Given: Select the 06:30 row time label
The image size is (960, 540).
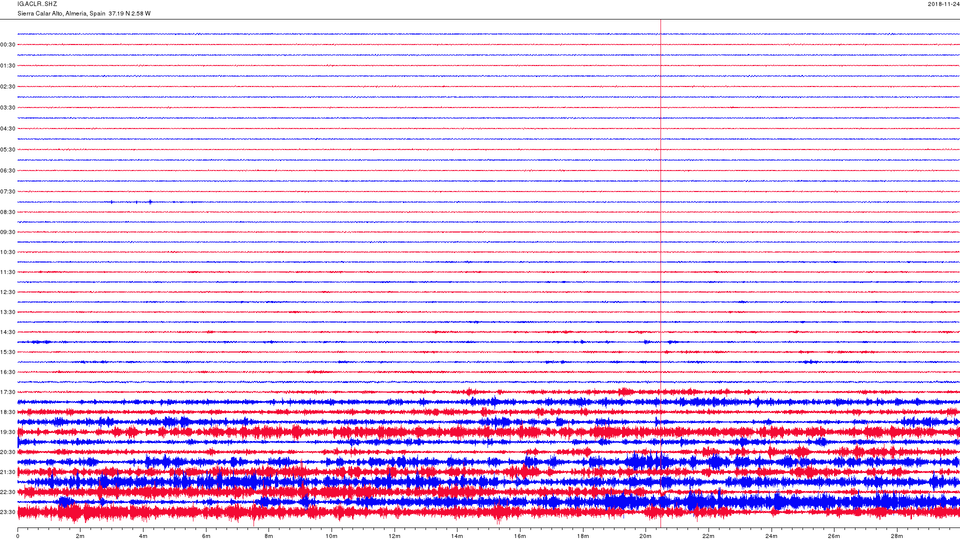Looking at the screenshot, I should click(8, 171).
